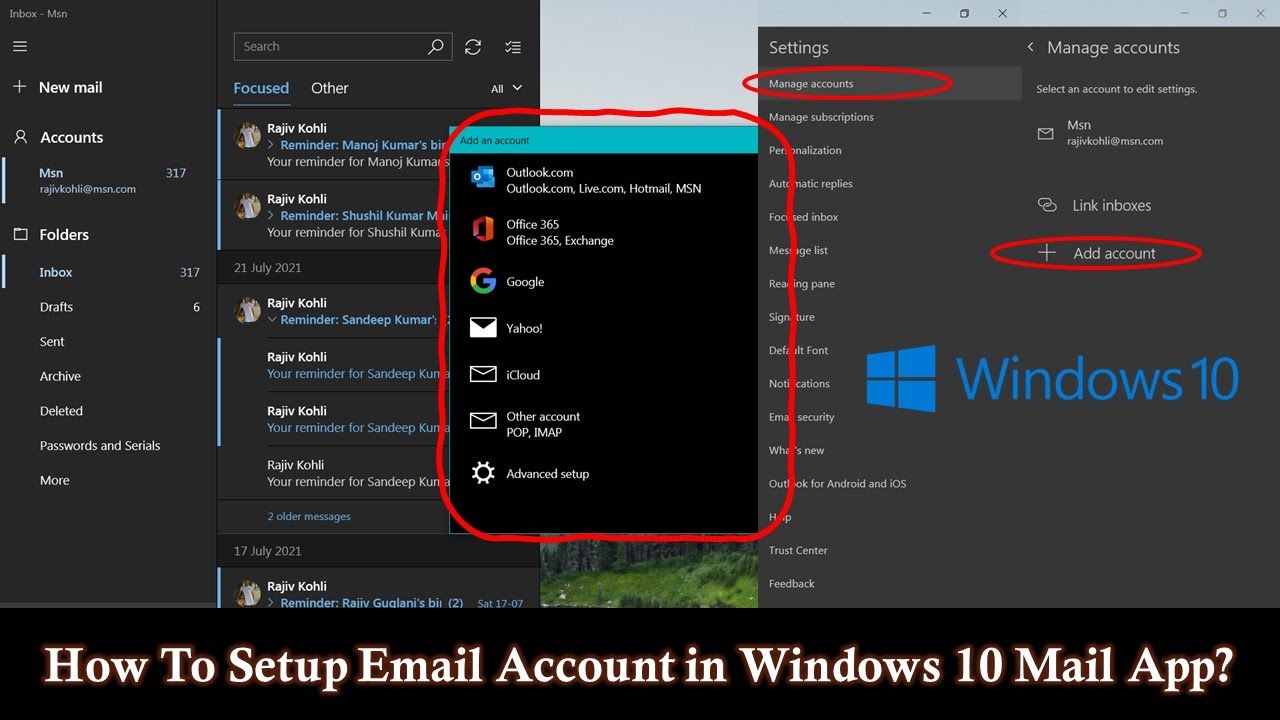Image resolution: width=1280 pixels, height=720 pixels.
Task: Choose Office 365 Exchange account option
Action: [x=603, y=232]
